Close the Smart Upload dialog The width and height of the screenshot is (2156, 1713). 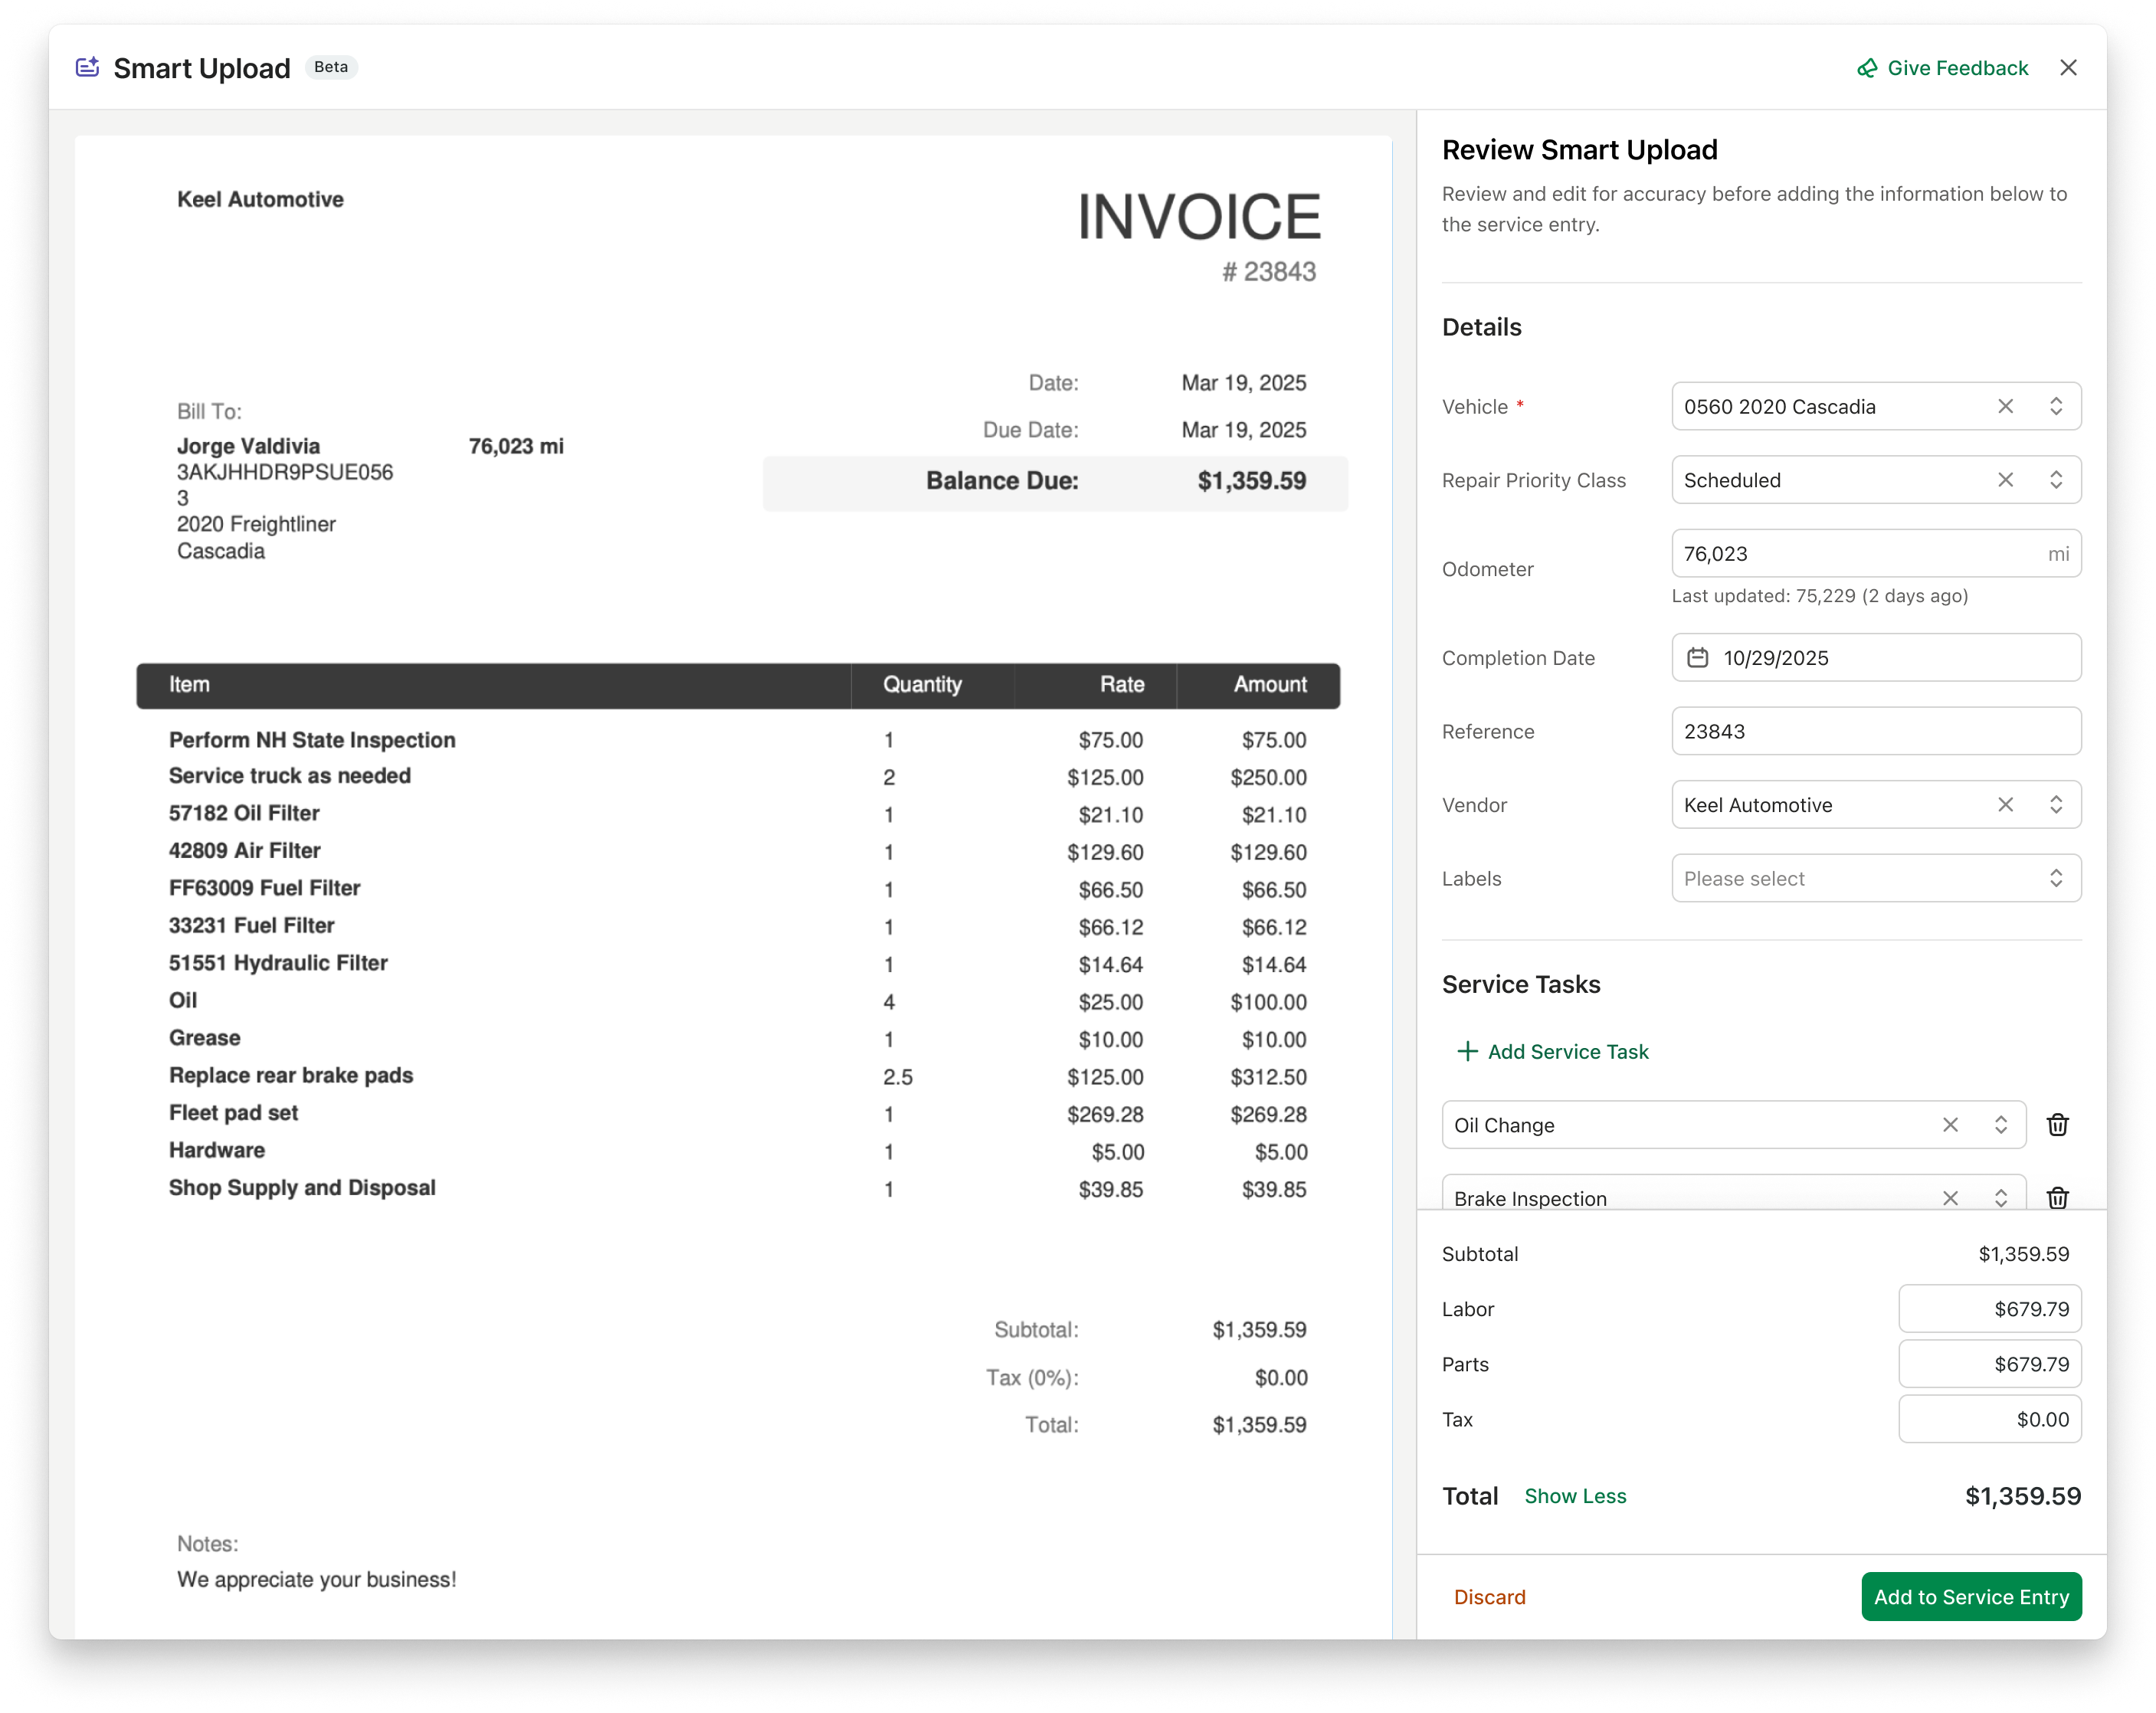(2069, 67)
